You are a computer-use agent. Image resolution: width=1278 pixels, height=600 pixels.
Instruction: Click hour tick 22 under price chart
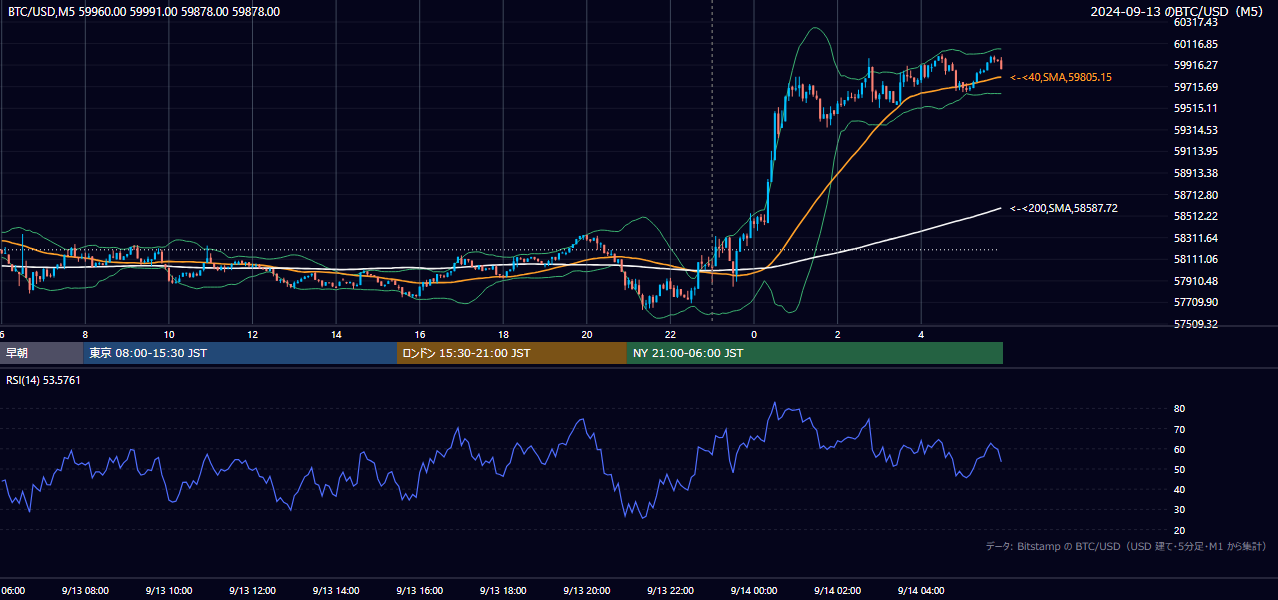670,335
